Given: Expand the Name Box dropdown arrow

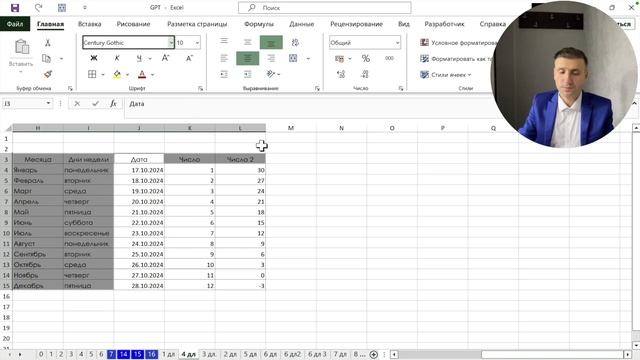Looking at the screenshot, I should click(48, 104).
